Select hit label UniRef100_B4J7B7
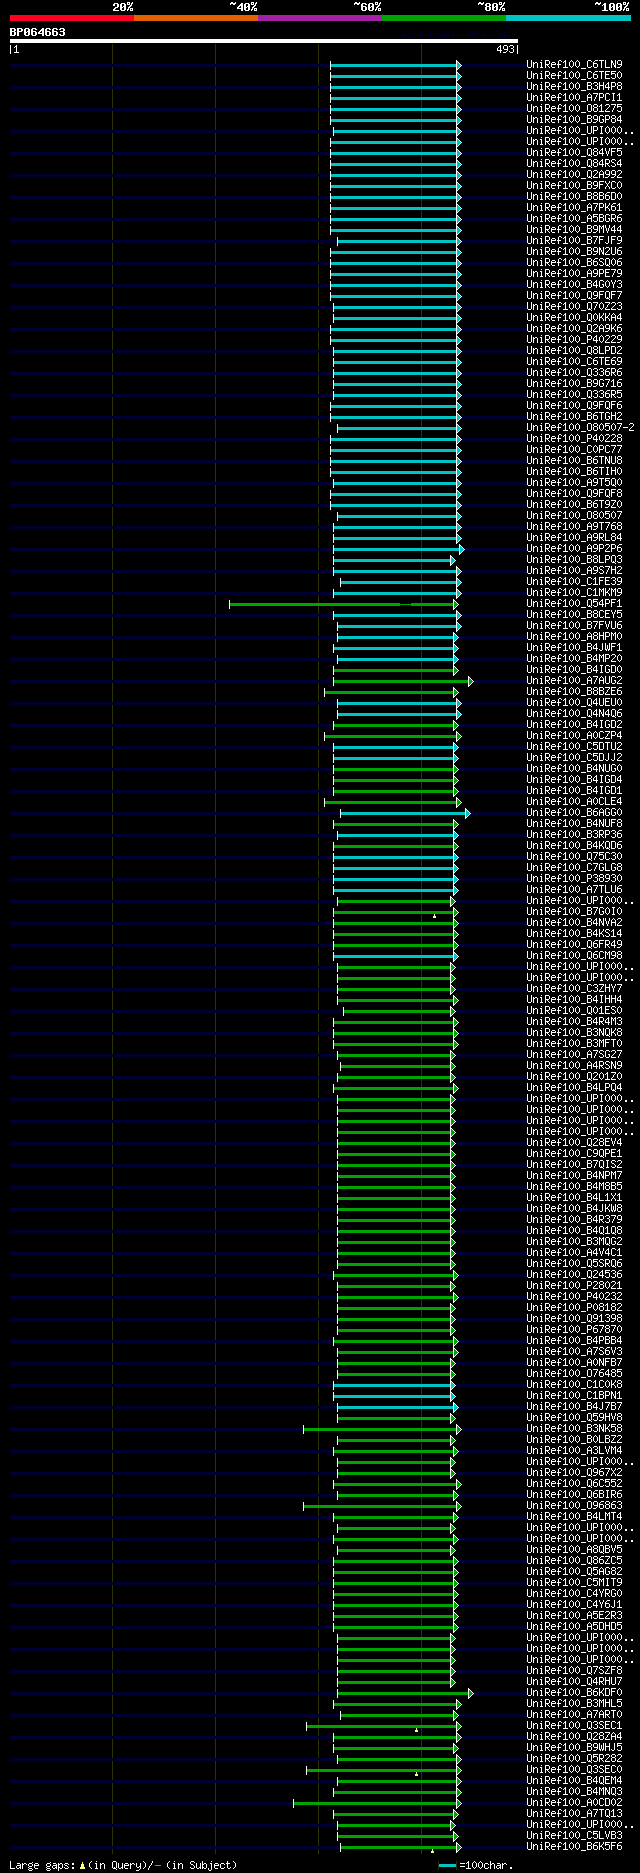The image size is (640, 1873). (x=574, y=1407)
